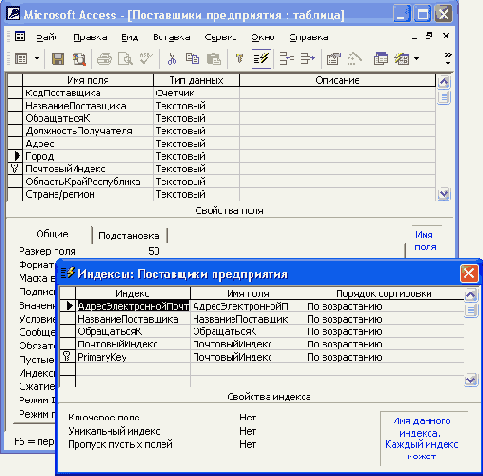Click the Spelling check toolbar icon
Image resolution: width=483 pixels, height=476 pixels.
tap(146, 59)
